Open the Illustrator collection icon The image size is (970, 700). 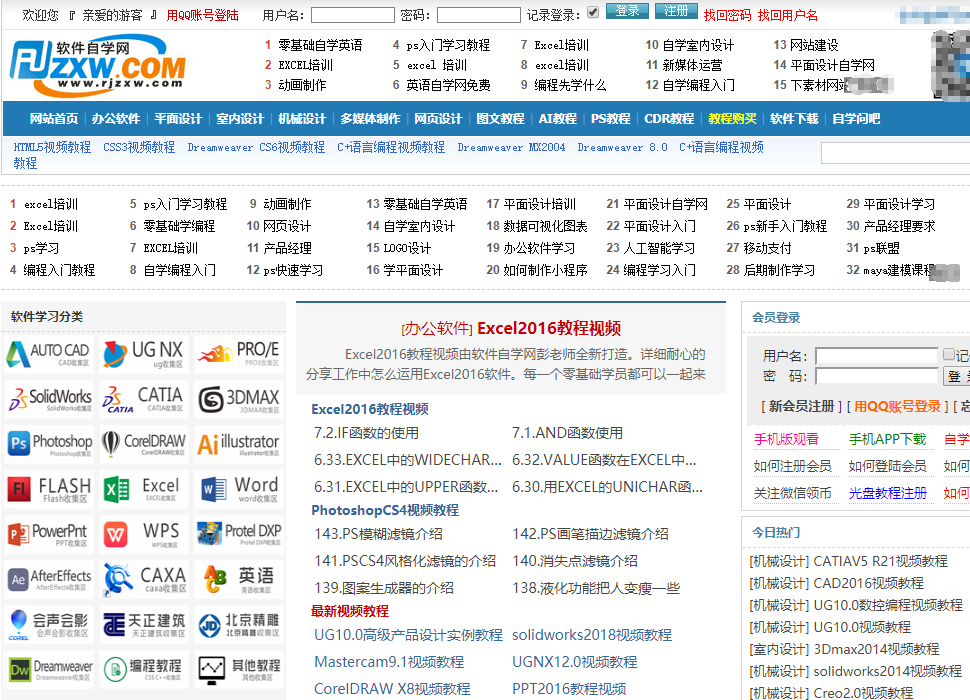[238, 444]
